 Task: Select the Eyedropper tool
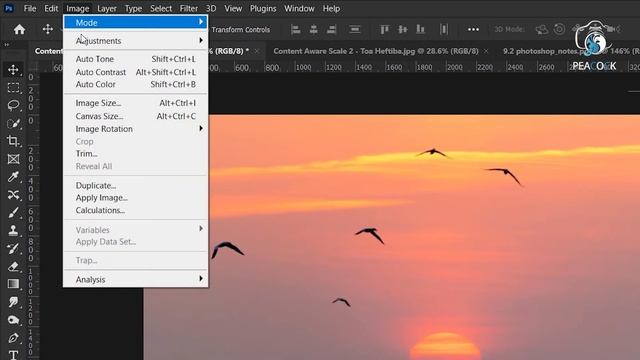(x=13, y=177)
